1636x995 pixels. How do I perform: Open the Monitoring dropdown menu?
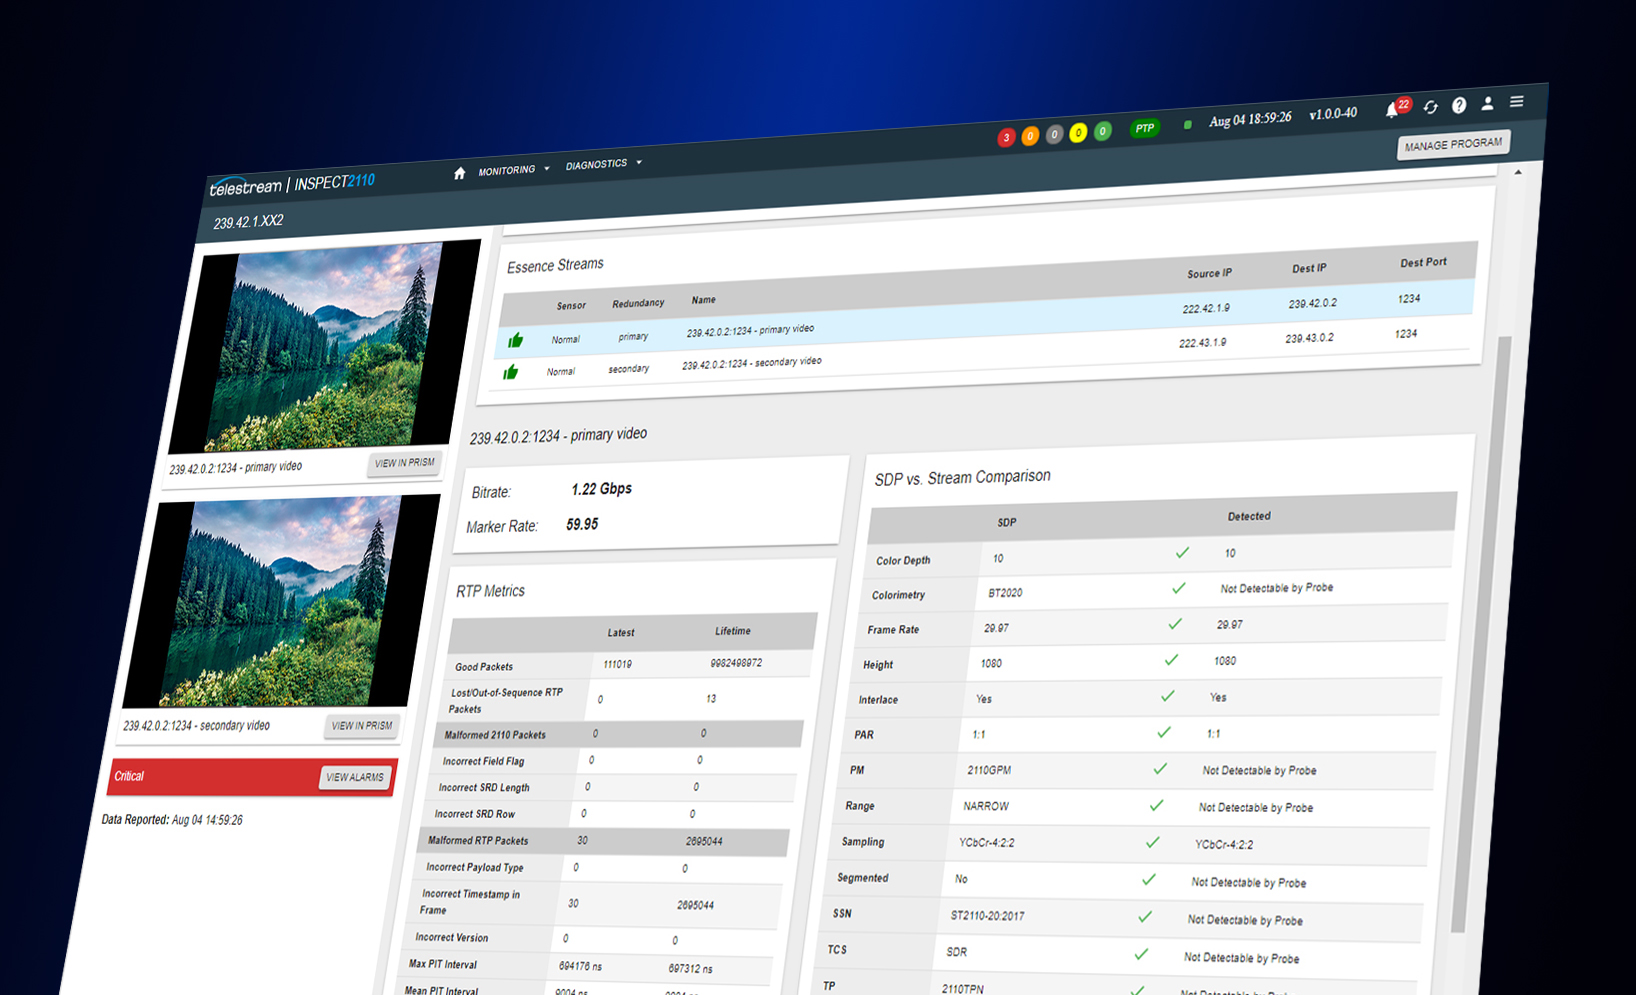(x=513, y=170)
